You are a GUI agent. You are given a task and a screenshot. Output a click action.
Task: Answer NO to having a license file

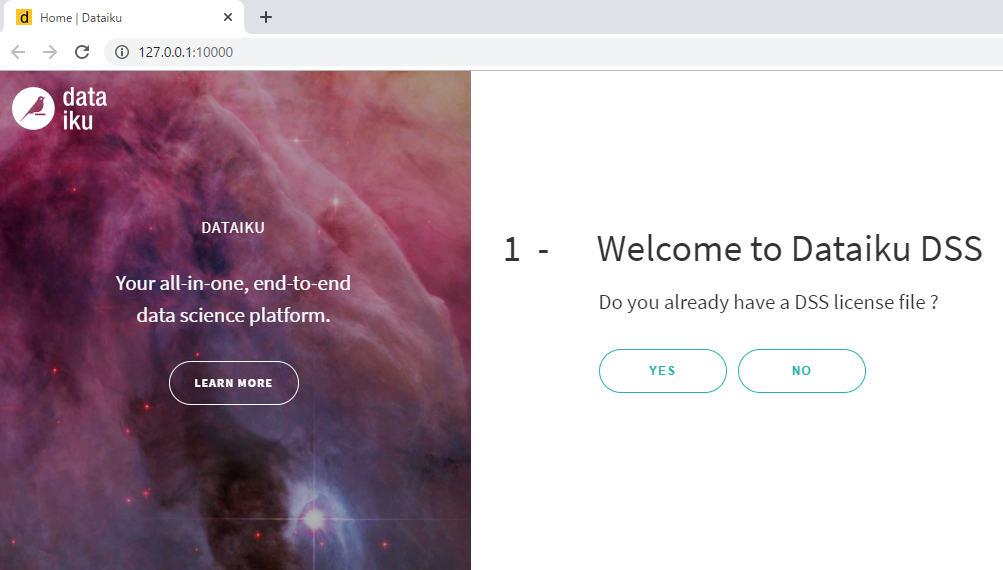pyautogui.click(x=802, y=370)
